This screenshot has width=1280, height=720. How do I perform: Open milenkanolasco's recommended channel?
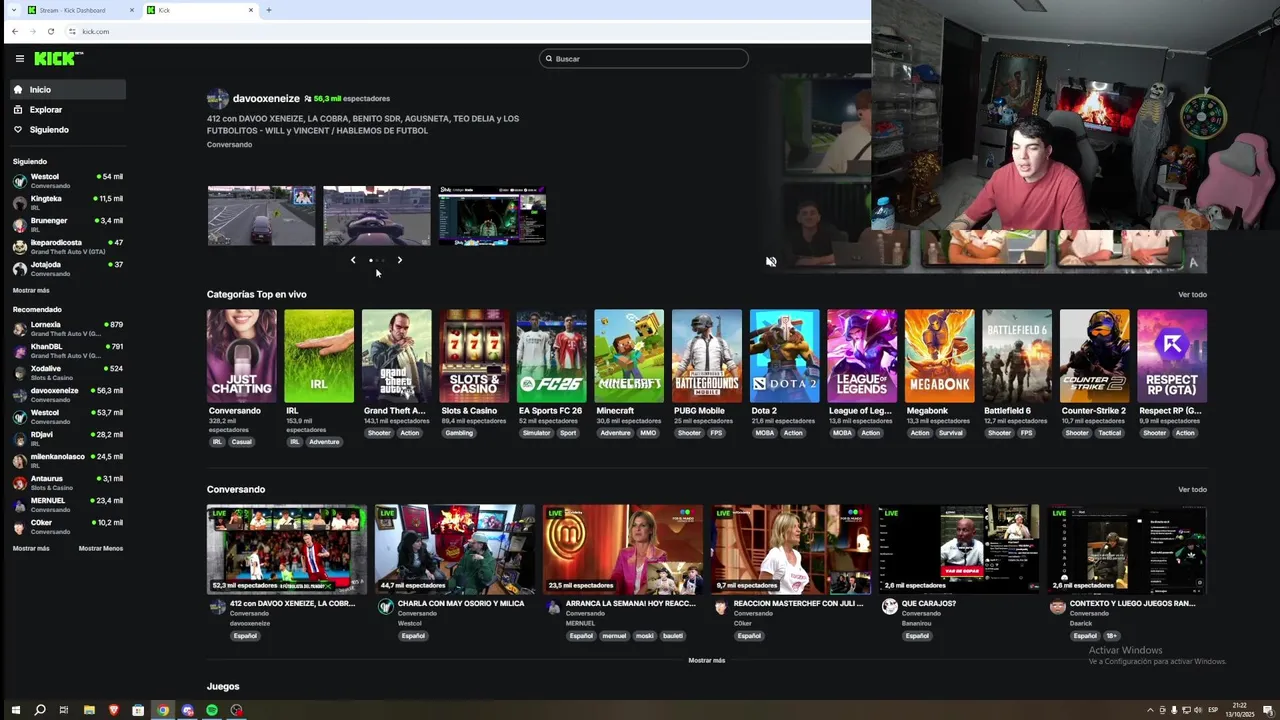pos(68,460)
